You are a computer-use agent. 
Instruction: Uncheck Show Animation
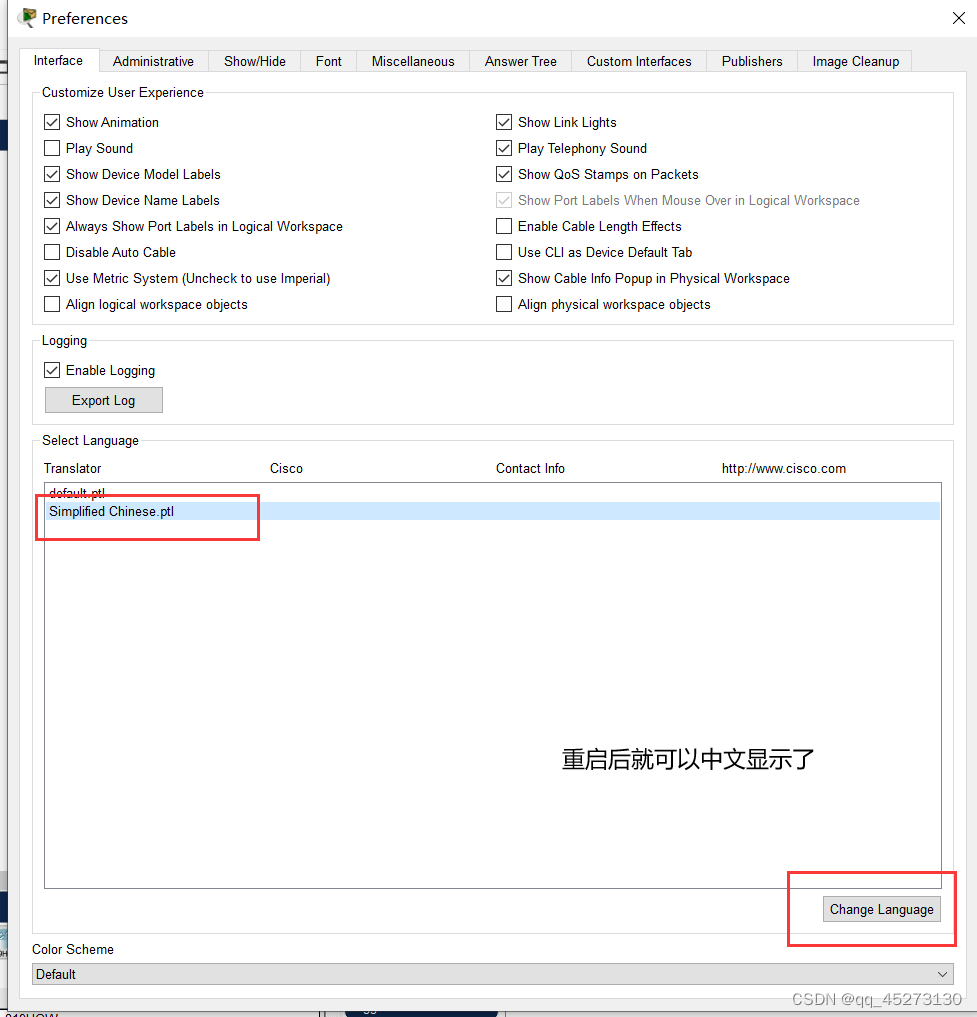click(x=52, y=122)
